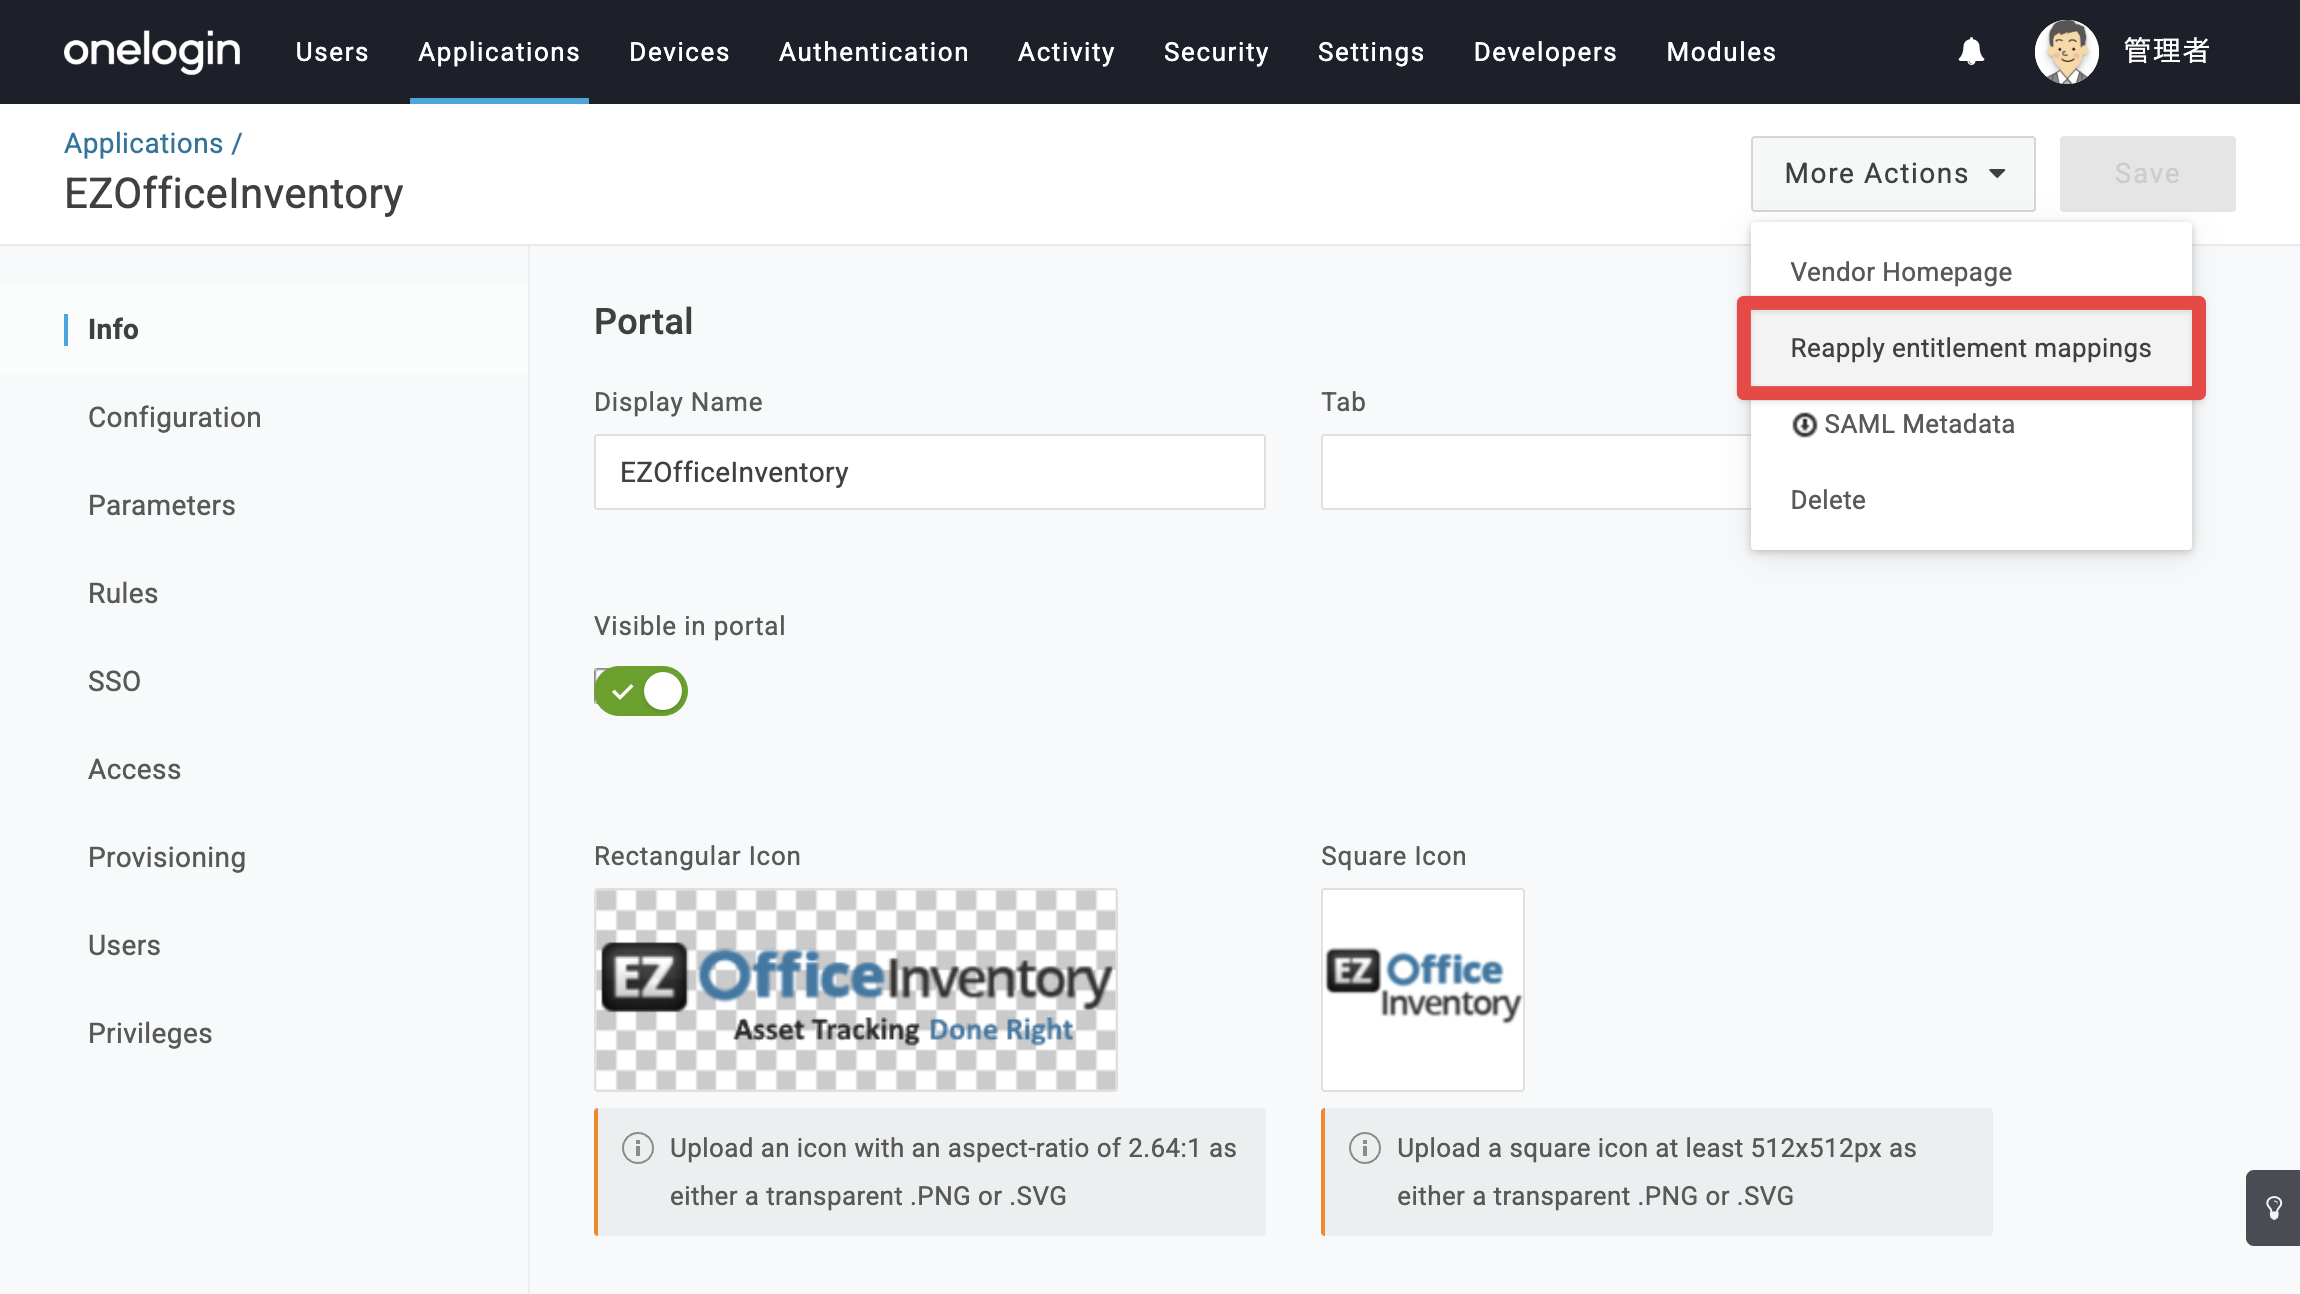Click the info icon beside square icon hint
The height and width of the screenshot is (1294, 2300).
pyautogui.click(x=1365, y=1148)
